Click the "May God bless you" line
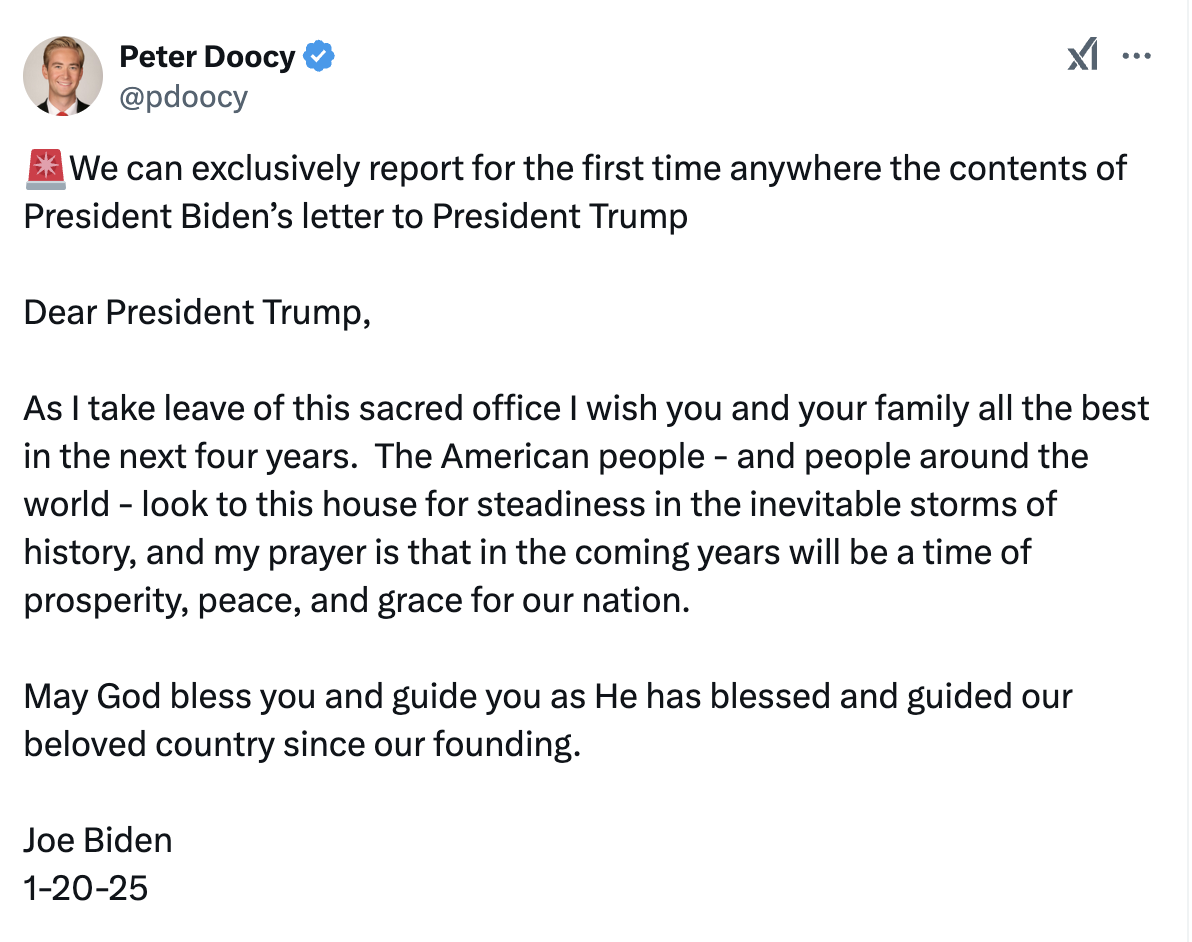Viewport: 1192px width, 942px height. [547, 697]
